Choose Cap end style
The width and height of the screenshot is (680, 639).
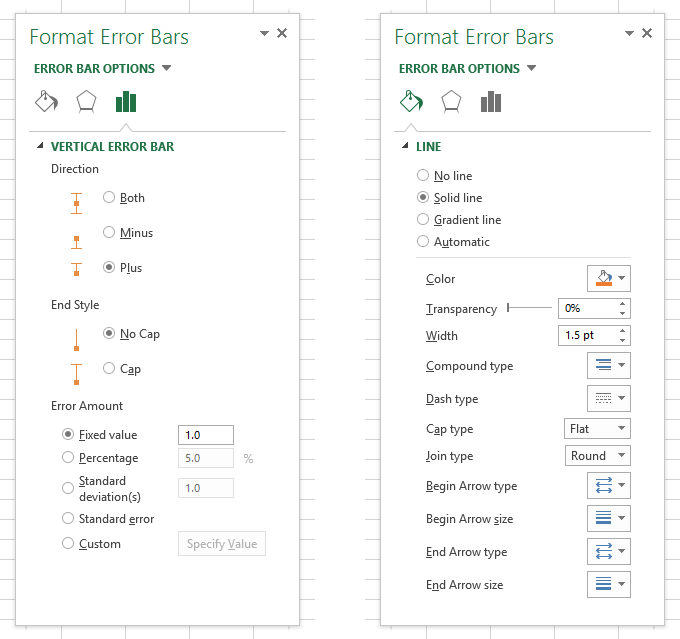tap(109, 368)
